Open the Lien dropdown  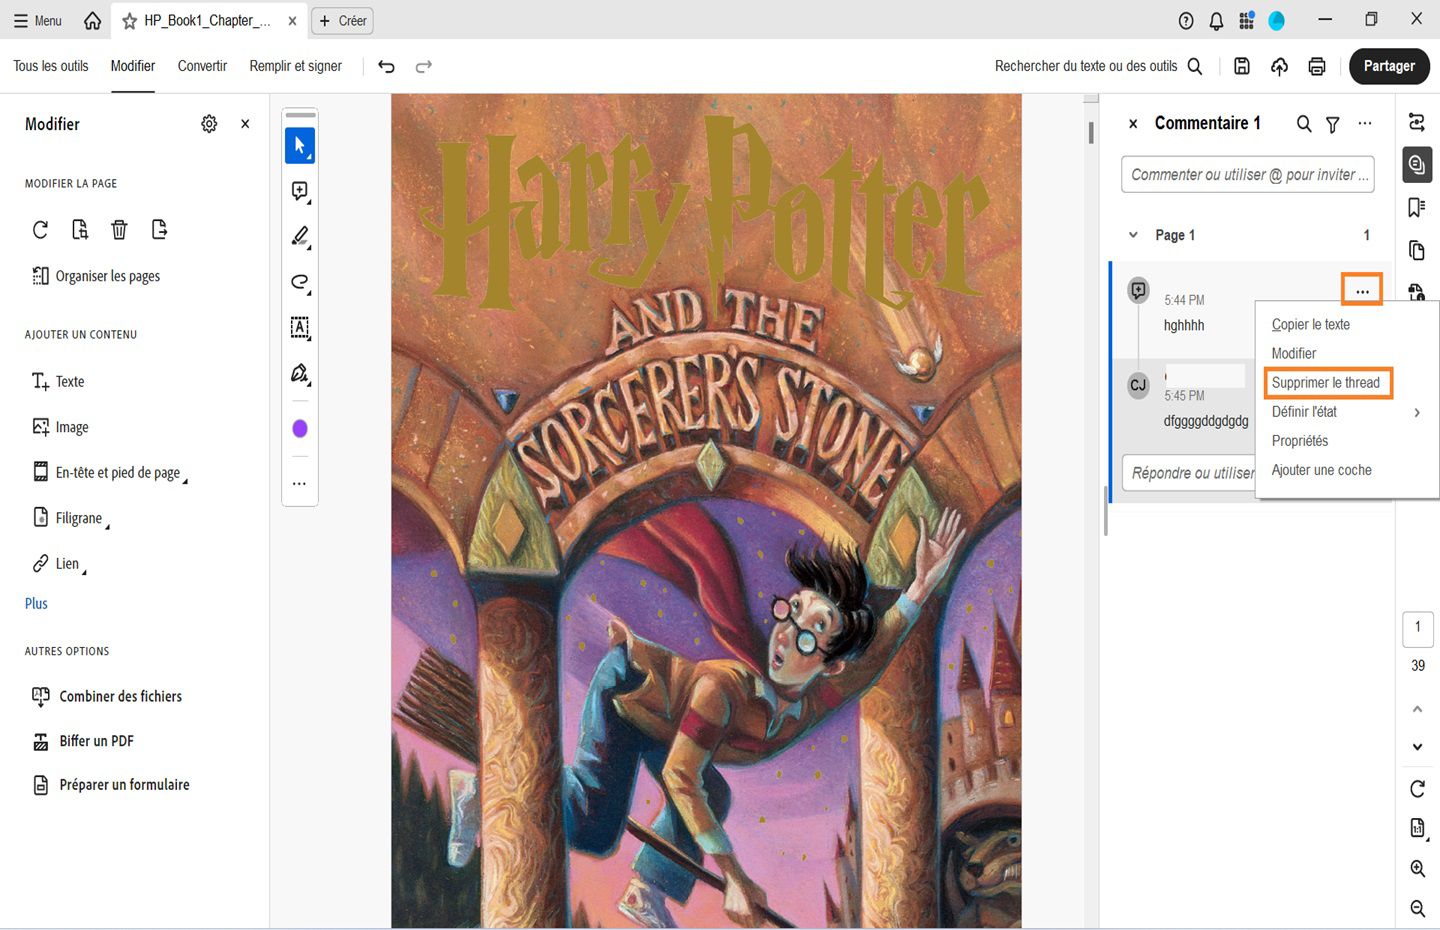point(59,564)
